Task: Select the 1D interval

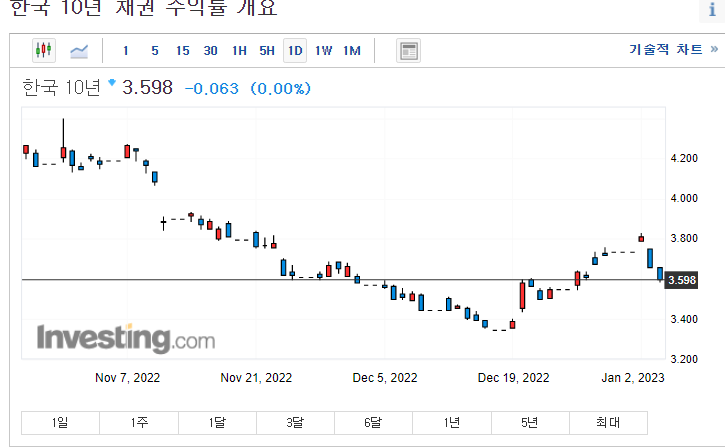Action: 295,50
